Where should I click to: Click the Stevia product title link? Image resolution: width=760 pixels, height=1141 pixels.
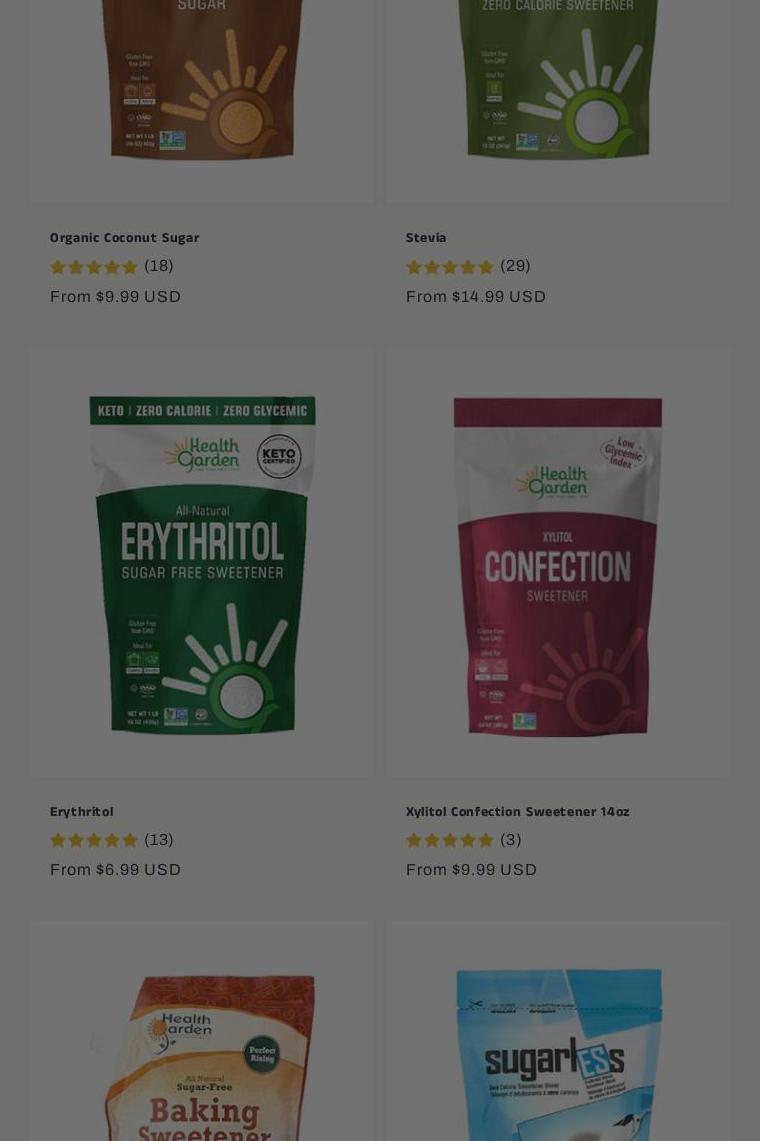(x=426, y=237)
